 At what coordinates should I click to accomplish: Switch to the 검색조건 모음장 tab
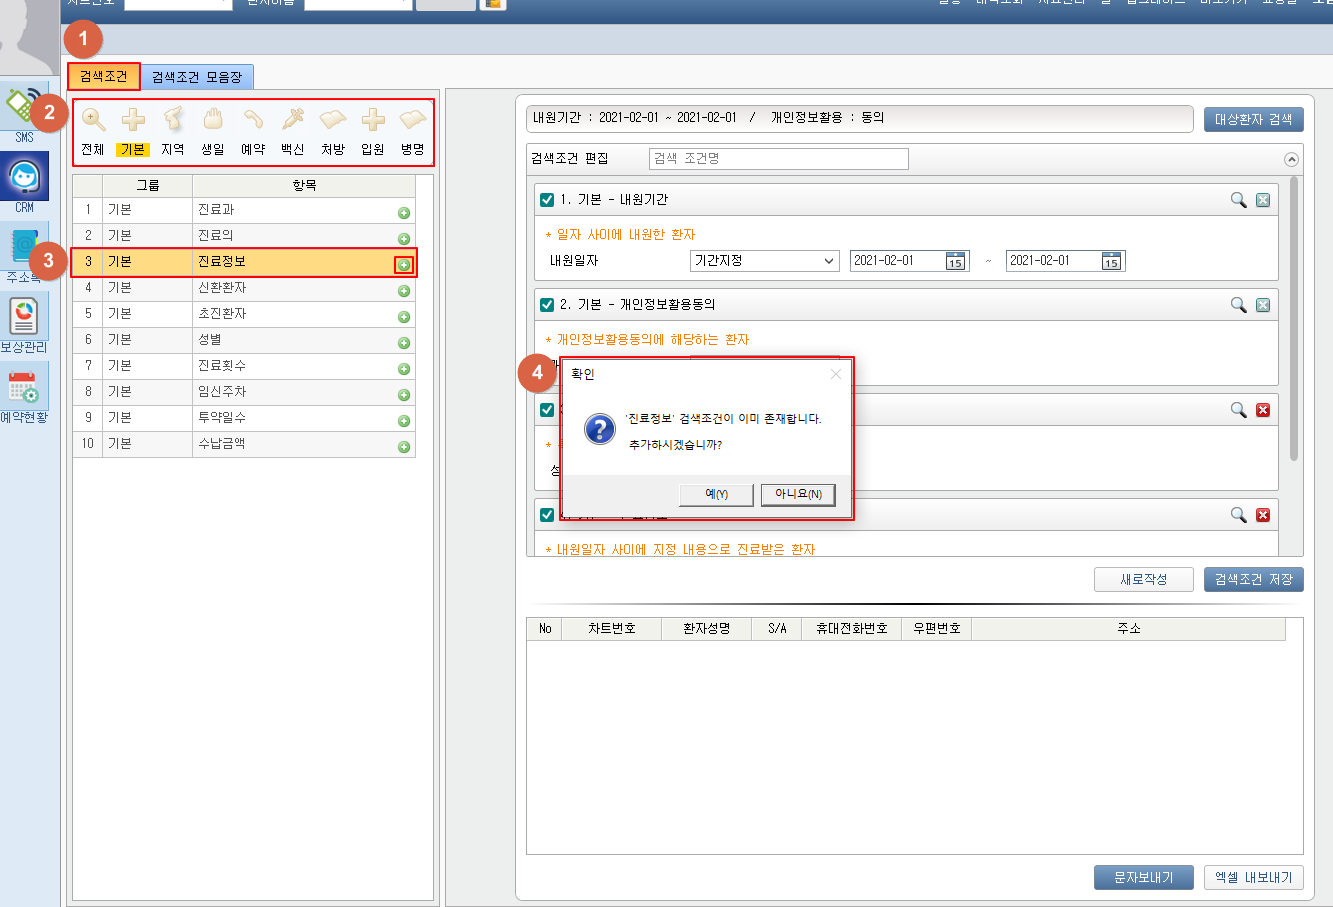197,77
